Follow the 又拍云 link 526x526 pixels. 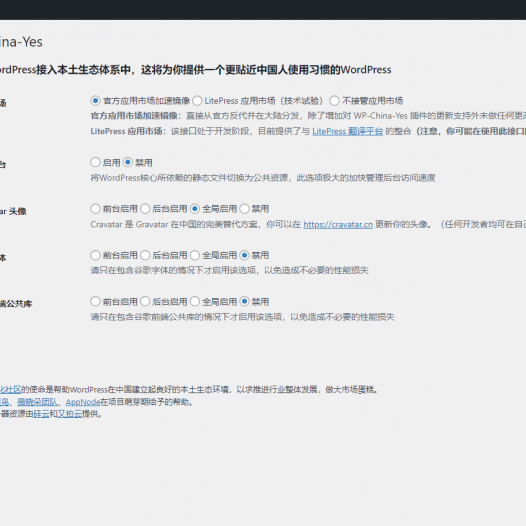click(70, 414)
